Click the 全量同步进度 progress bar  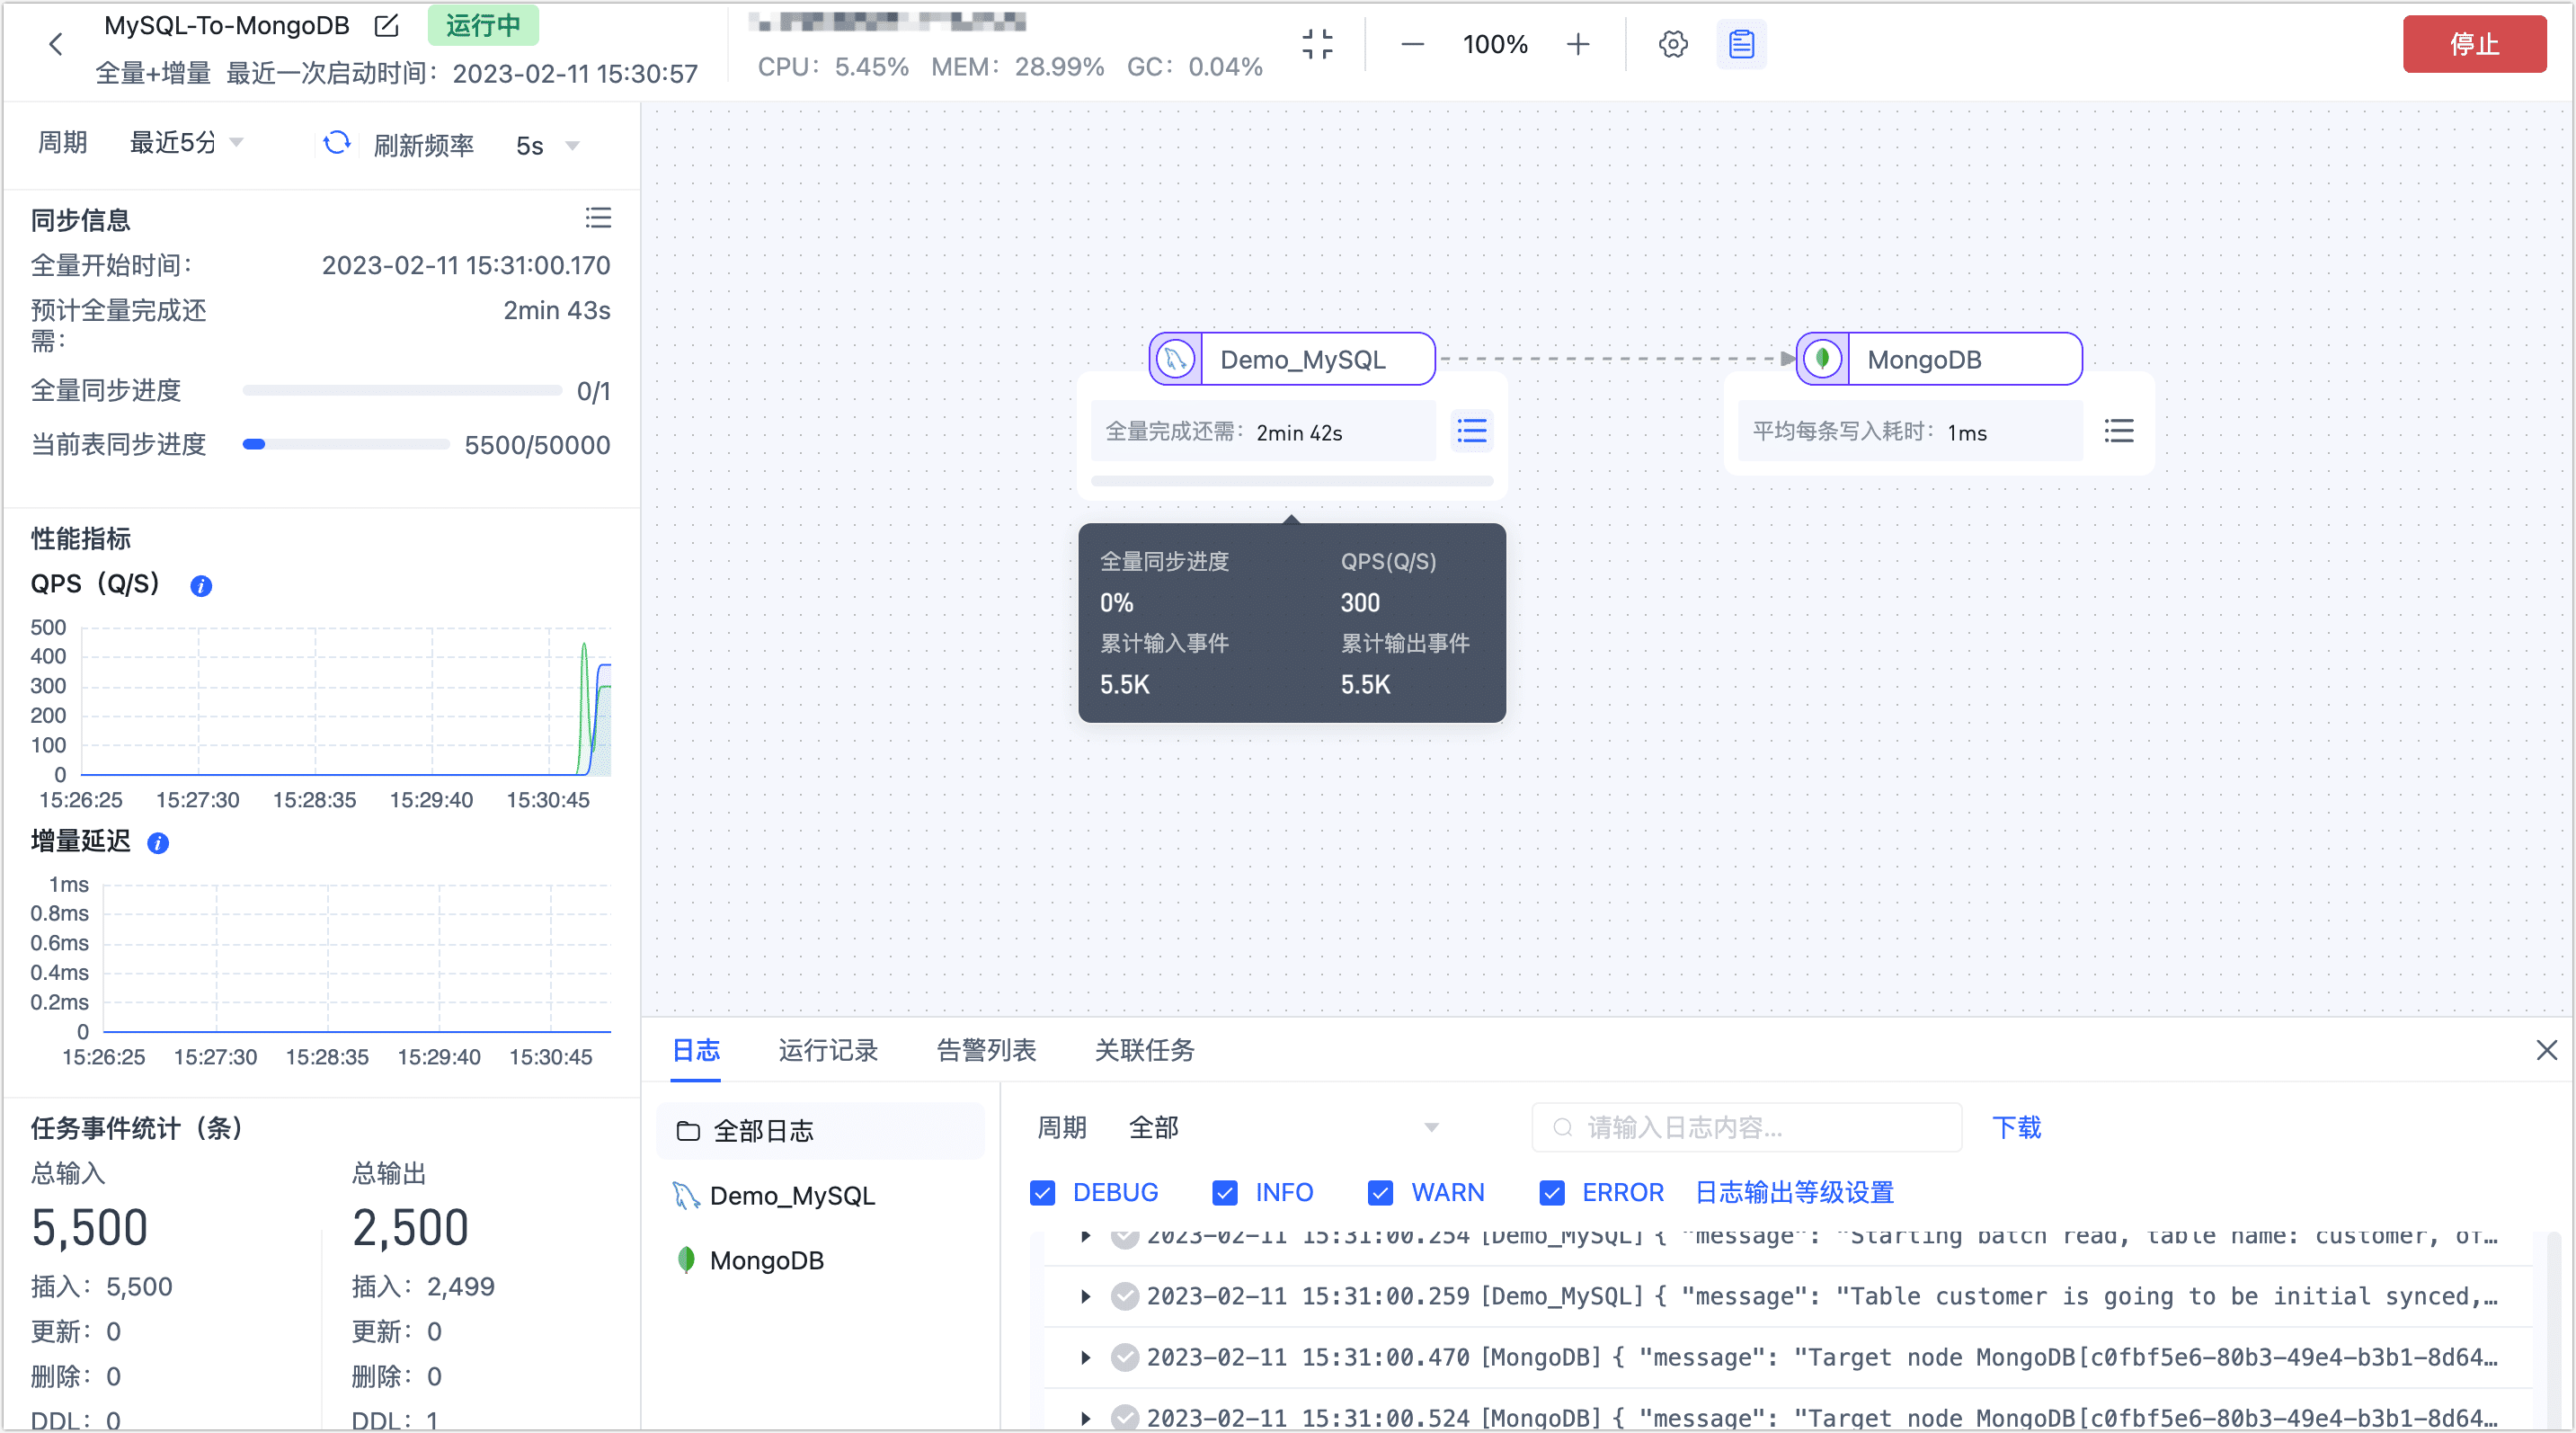(402, 391)
